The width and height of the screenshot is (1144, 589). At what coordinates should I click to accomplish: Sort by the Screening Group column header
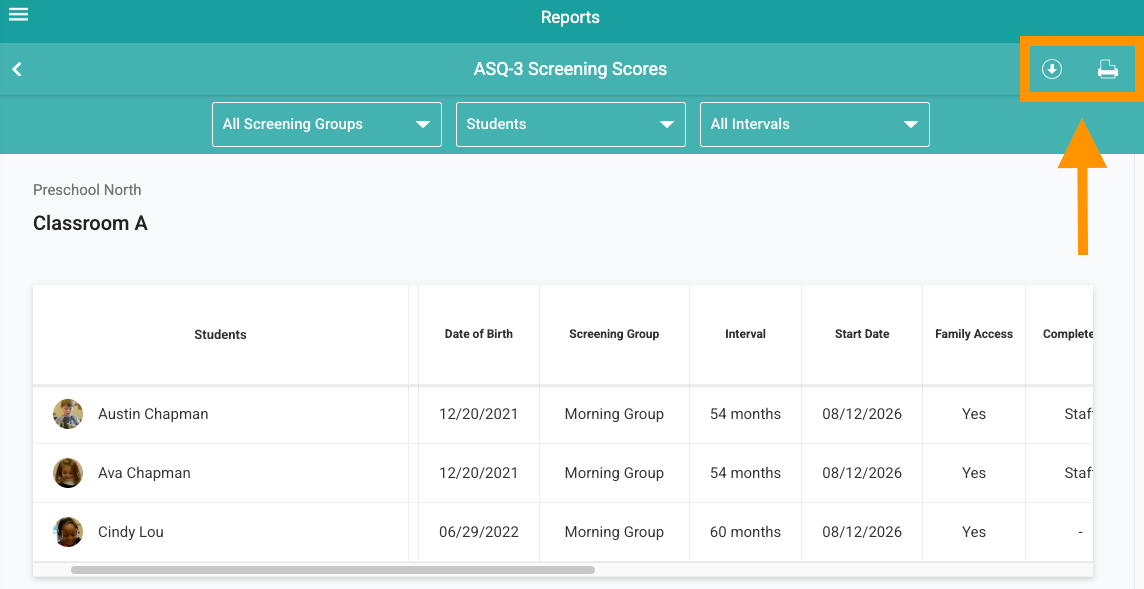[614, 334]
